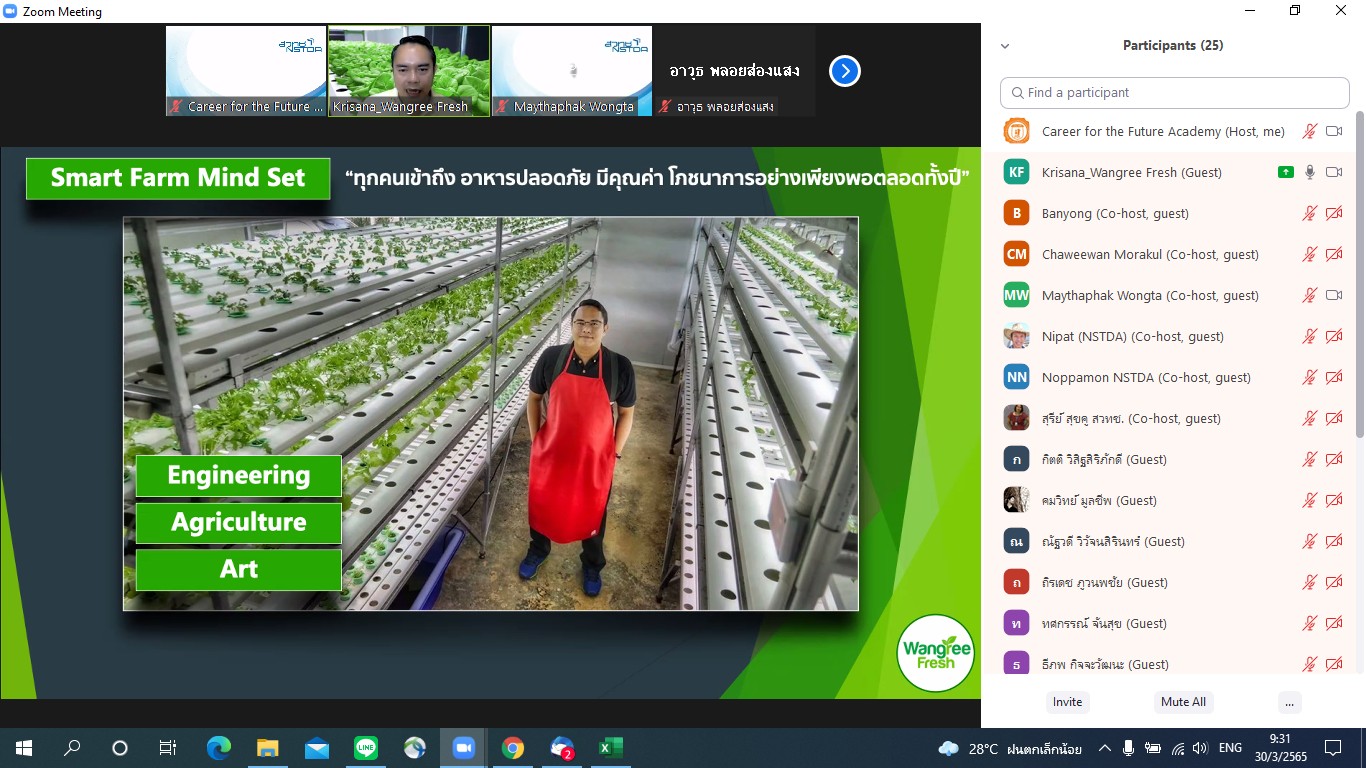
Task: Click the Zoom icon in the taskbar
Action: click(463, 748)
